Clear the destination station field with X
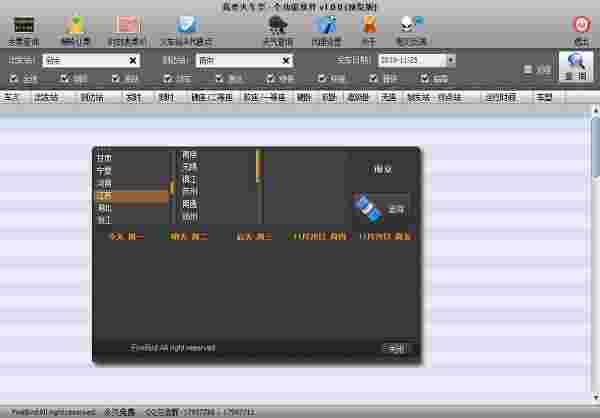The image size is (600, 418). [285, 60]
